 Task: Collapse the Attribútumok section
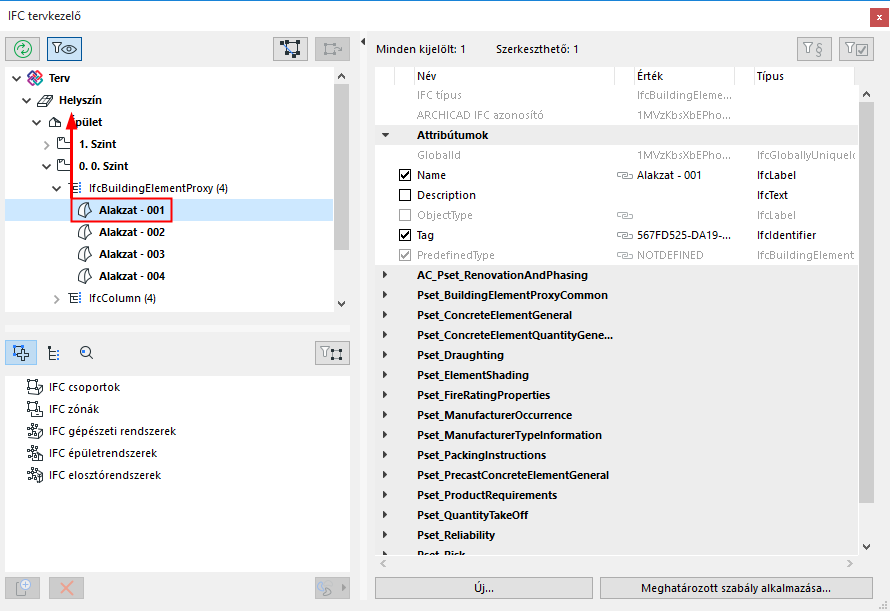(385, 135)
